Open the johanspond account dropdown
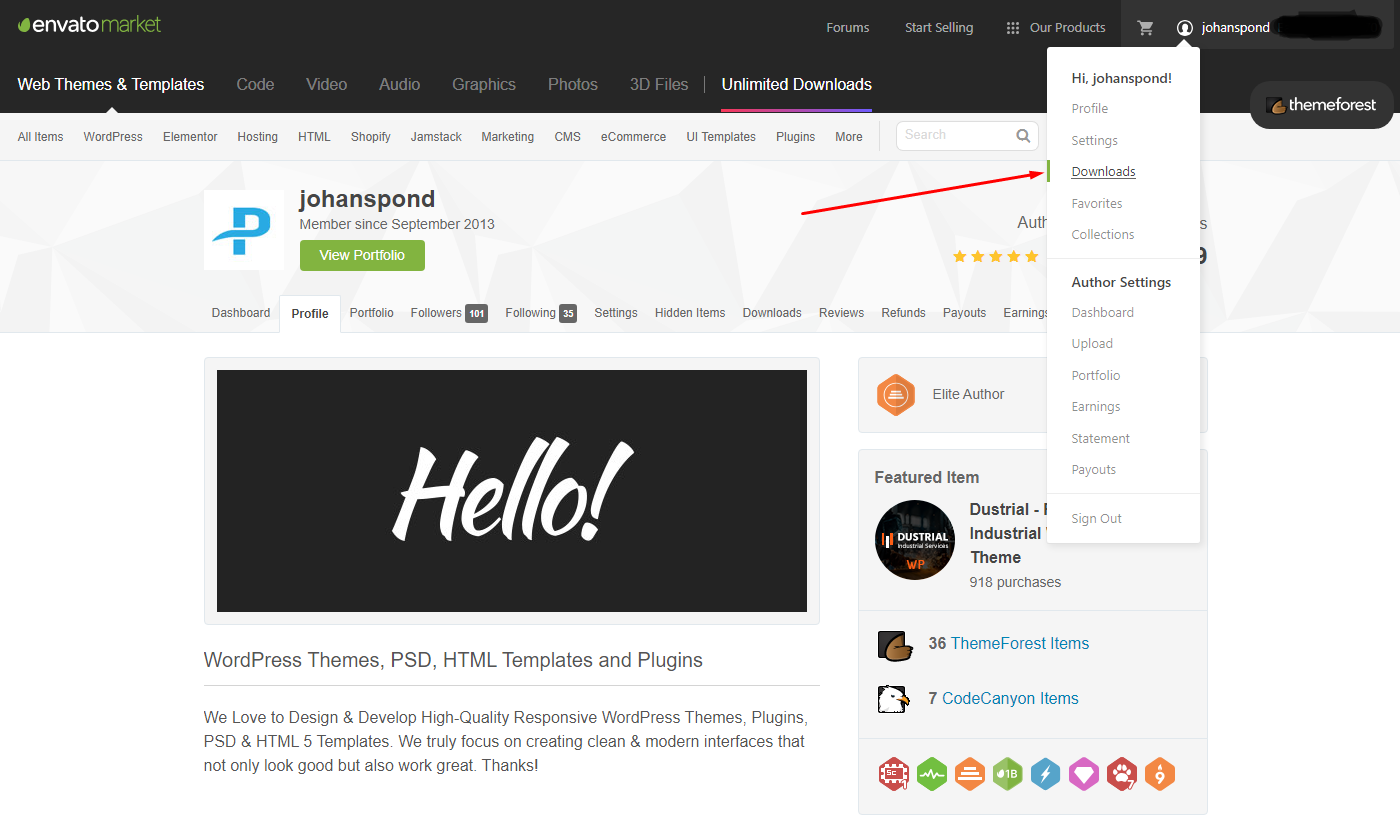The height and width of the screenshot is (815, 1400). pyautogui.click(x=1224, y=28)
